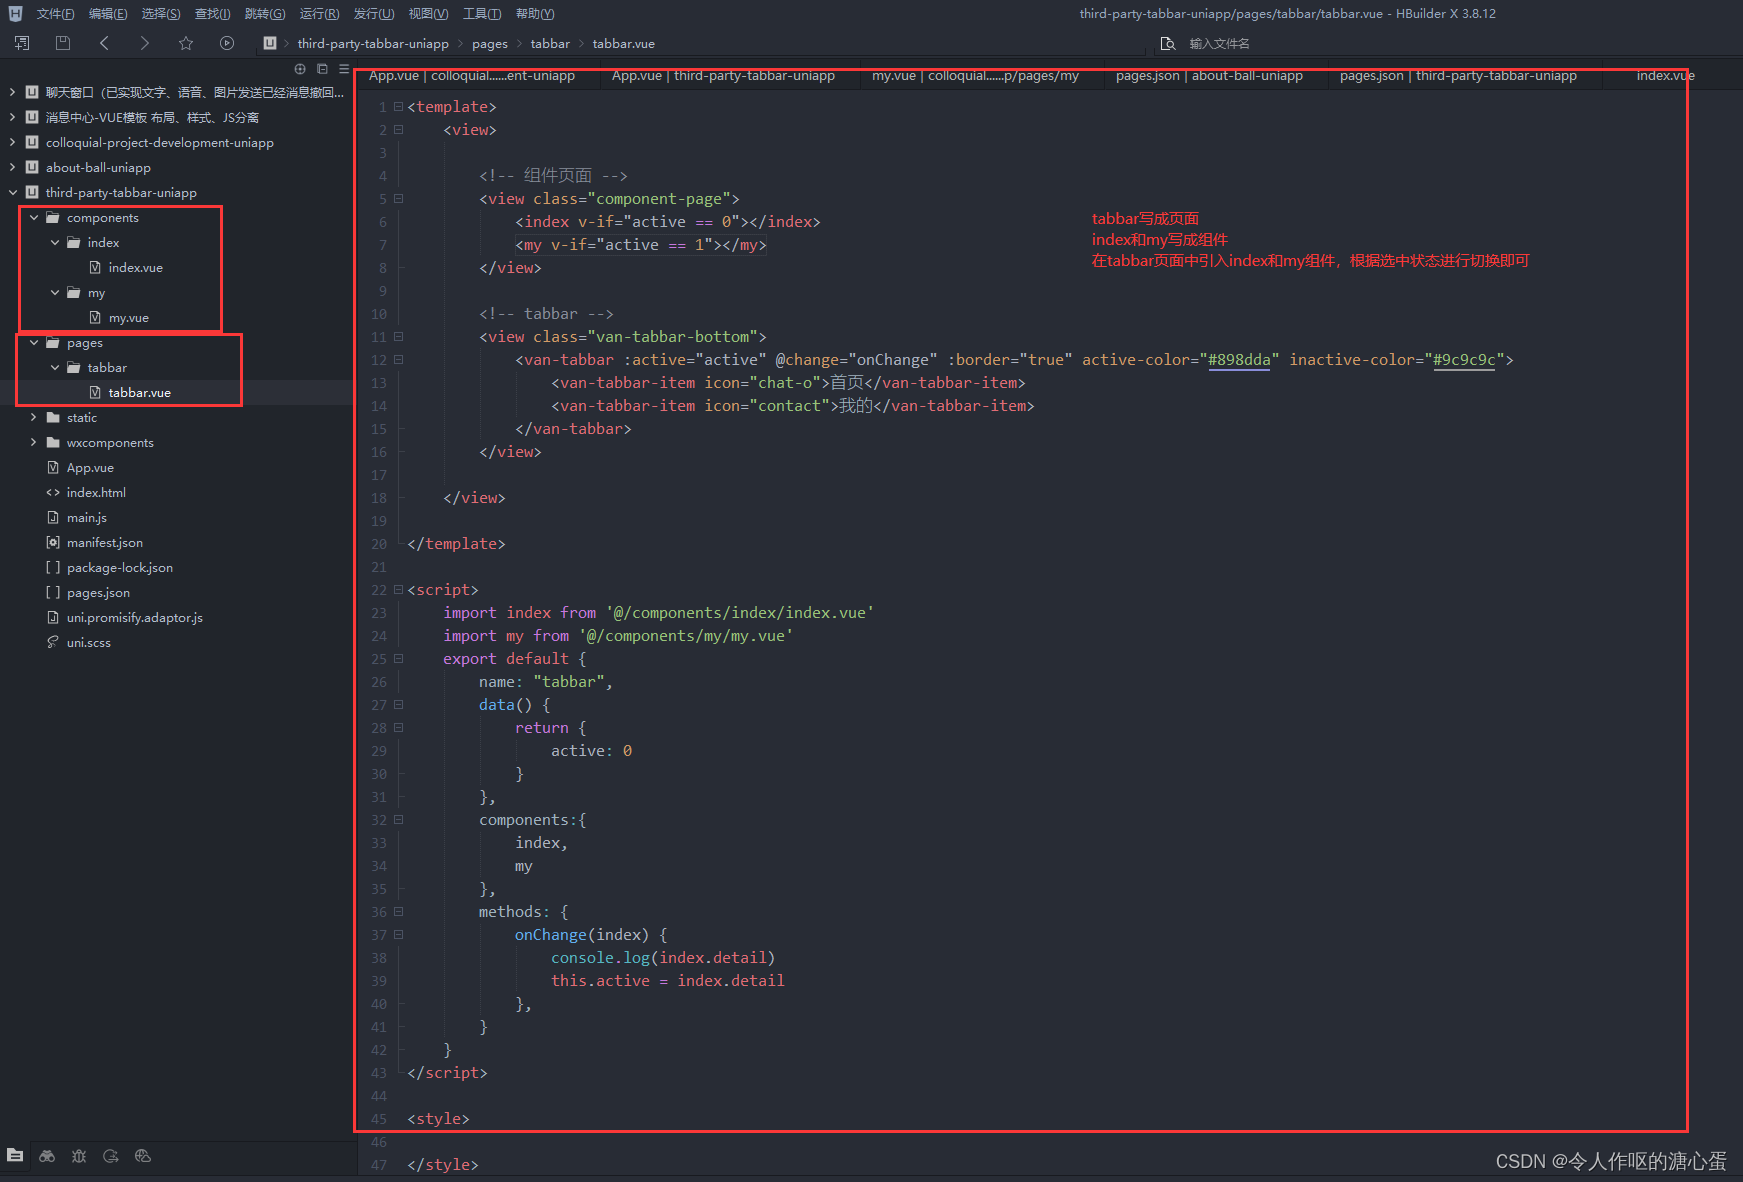The image size is (1743, 1182).
Task: Fold the van-tabbar element at line 12
Action: click(x=398, y=360)
